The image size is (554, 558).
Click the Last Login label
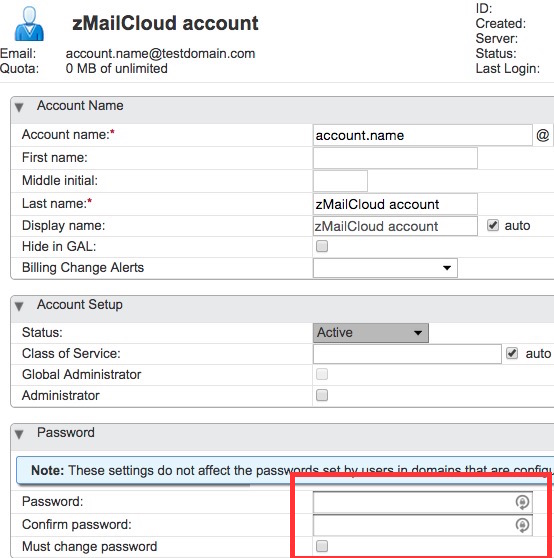coord(508,68)
